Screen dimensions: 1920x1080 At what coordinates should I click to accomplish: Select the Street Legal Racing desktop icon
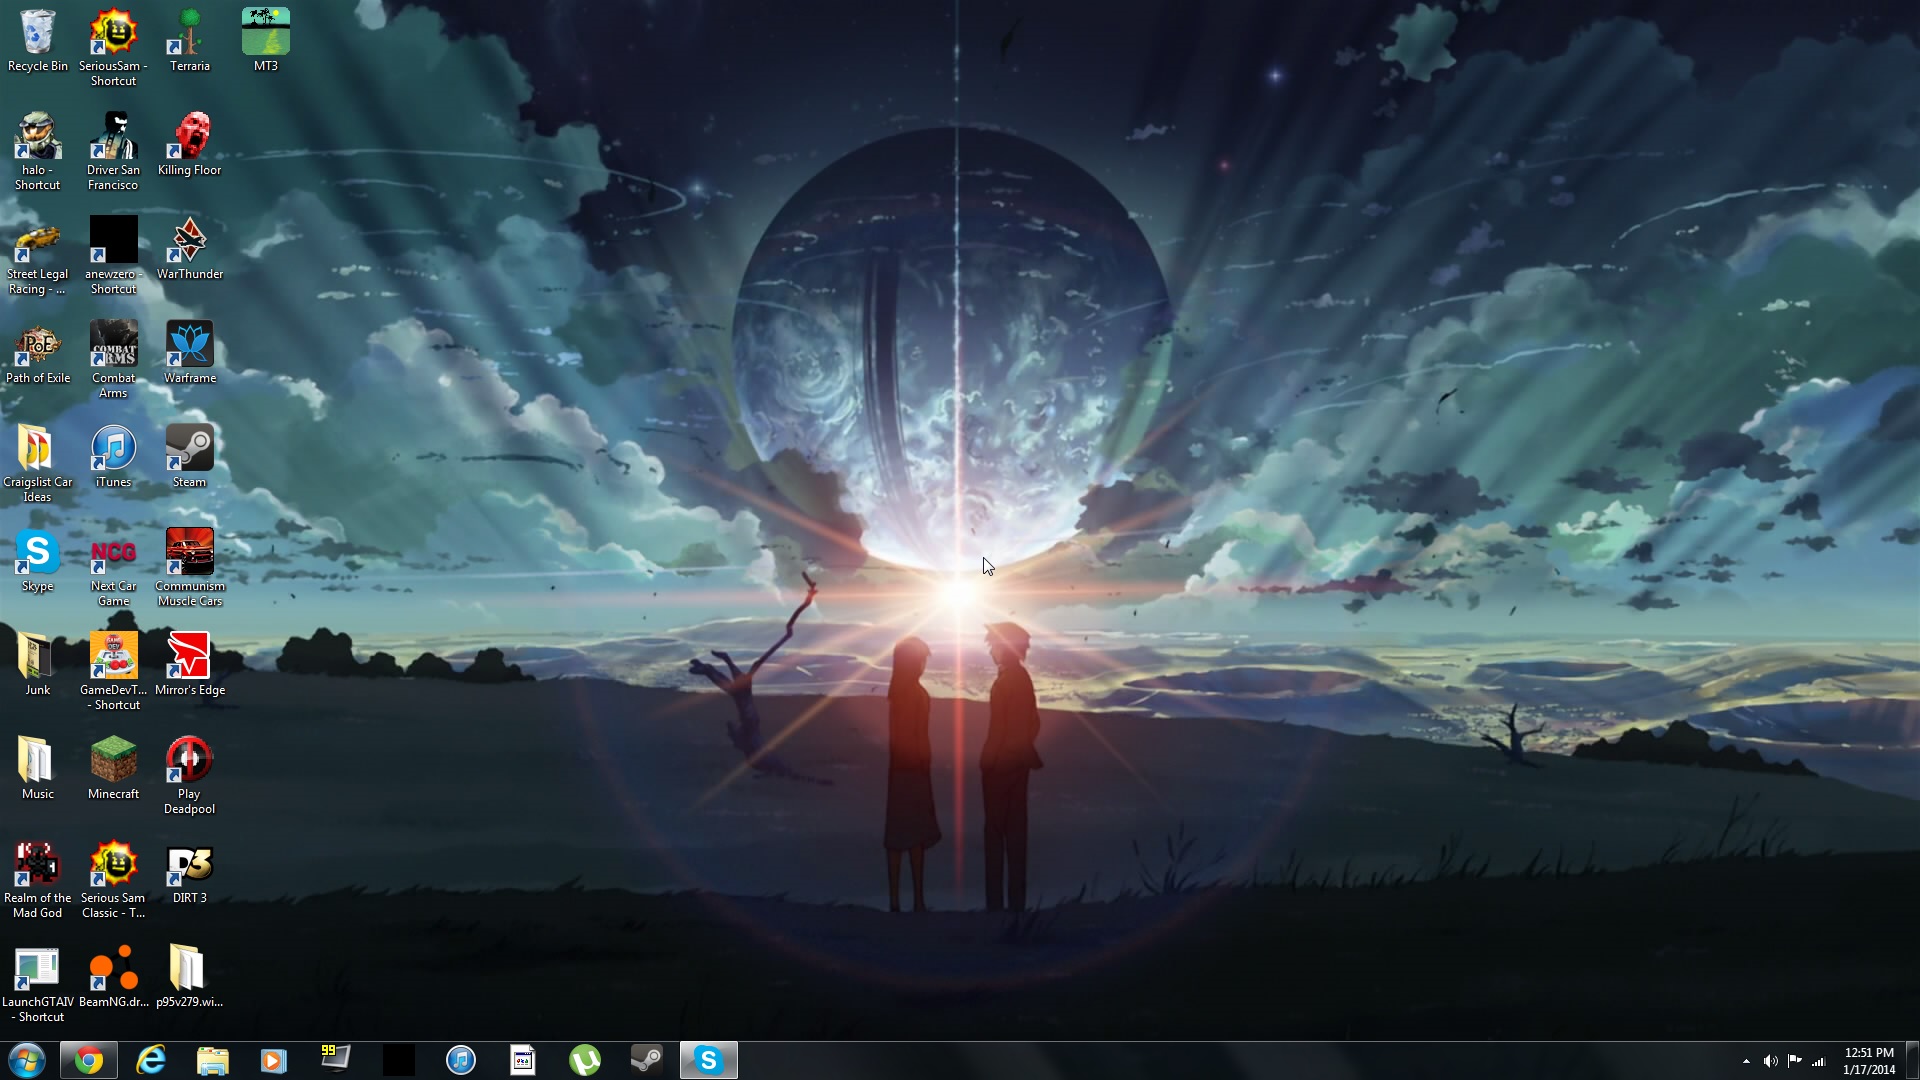click(38, 256)
